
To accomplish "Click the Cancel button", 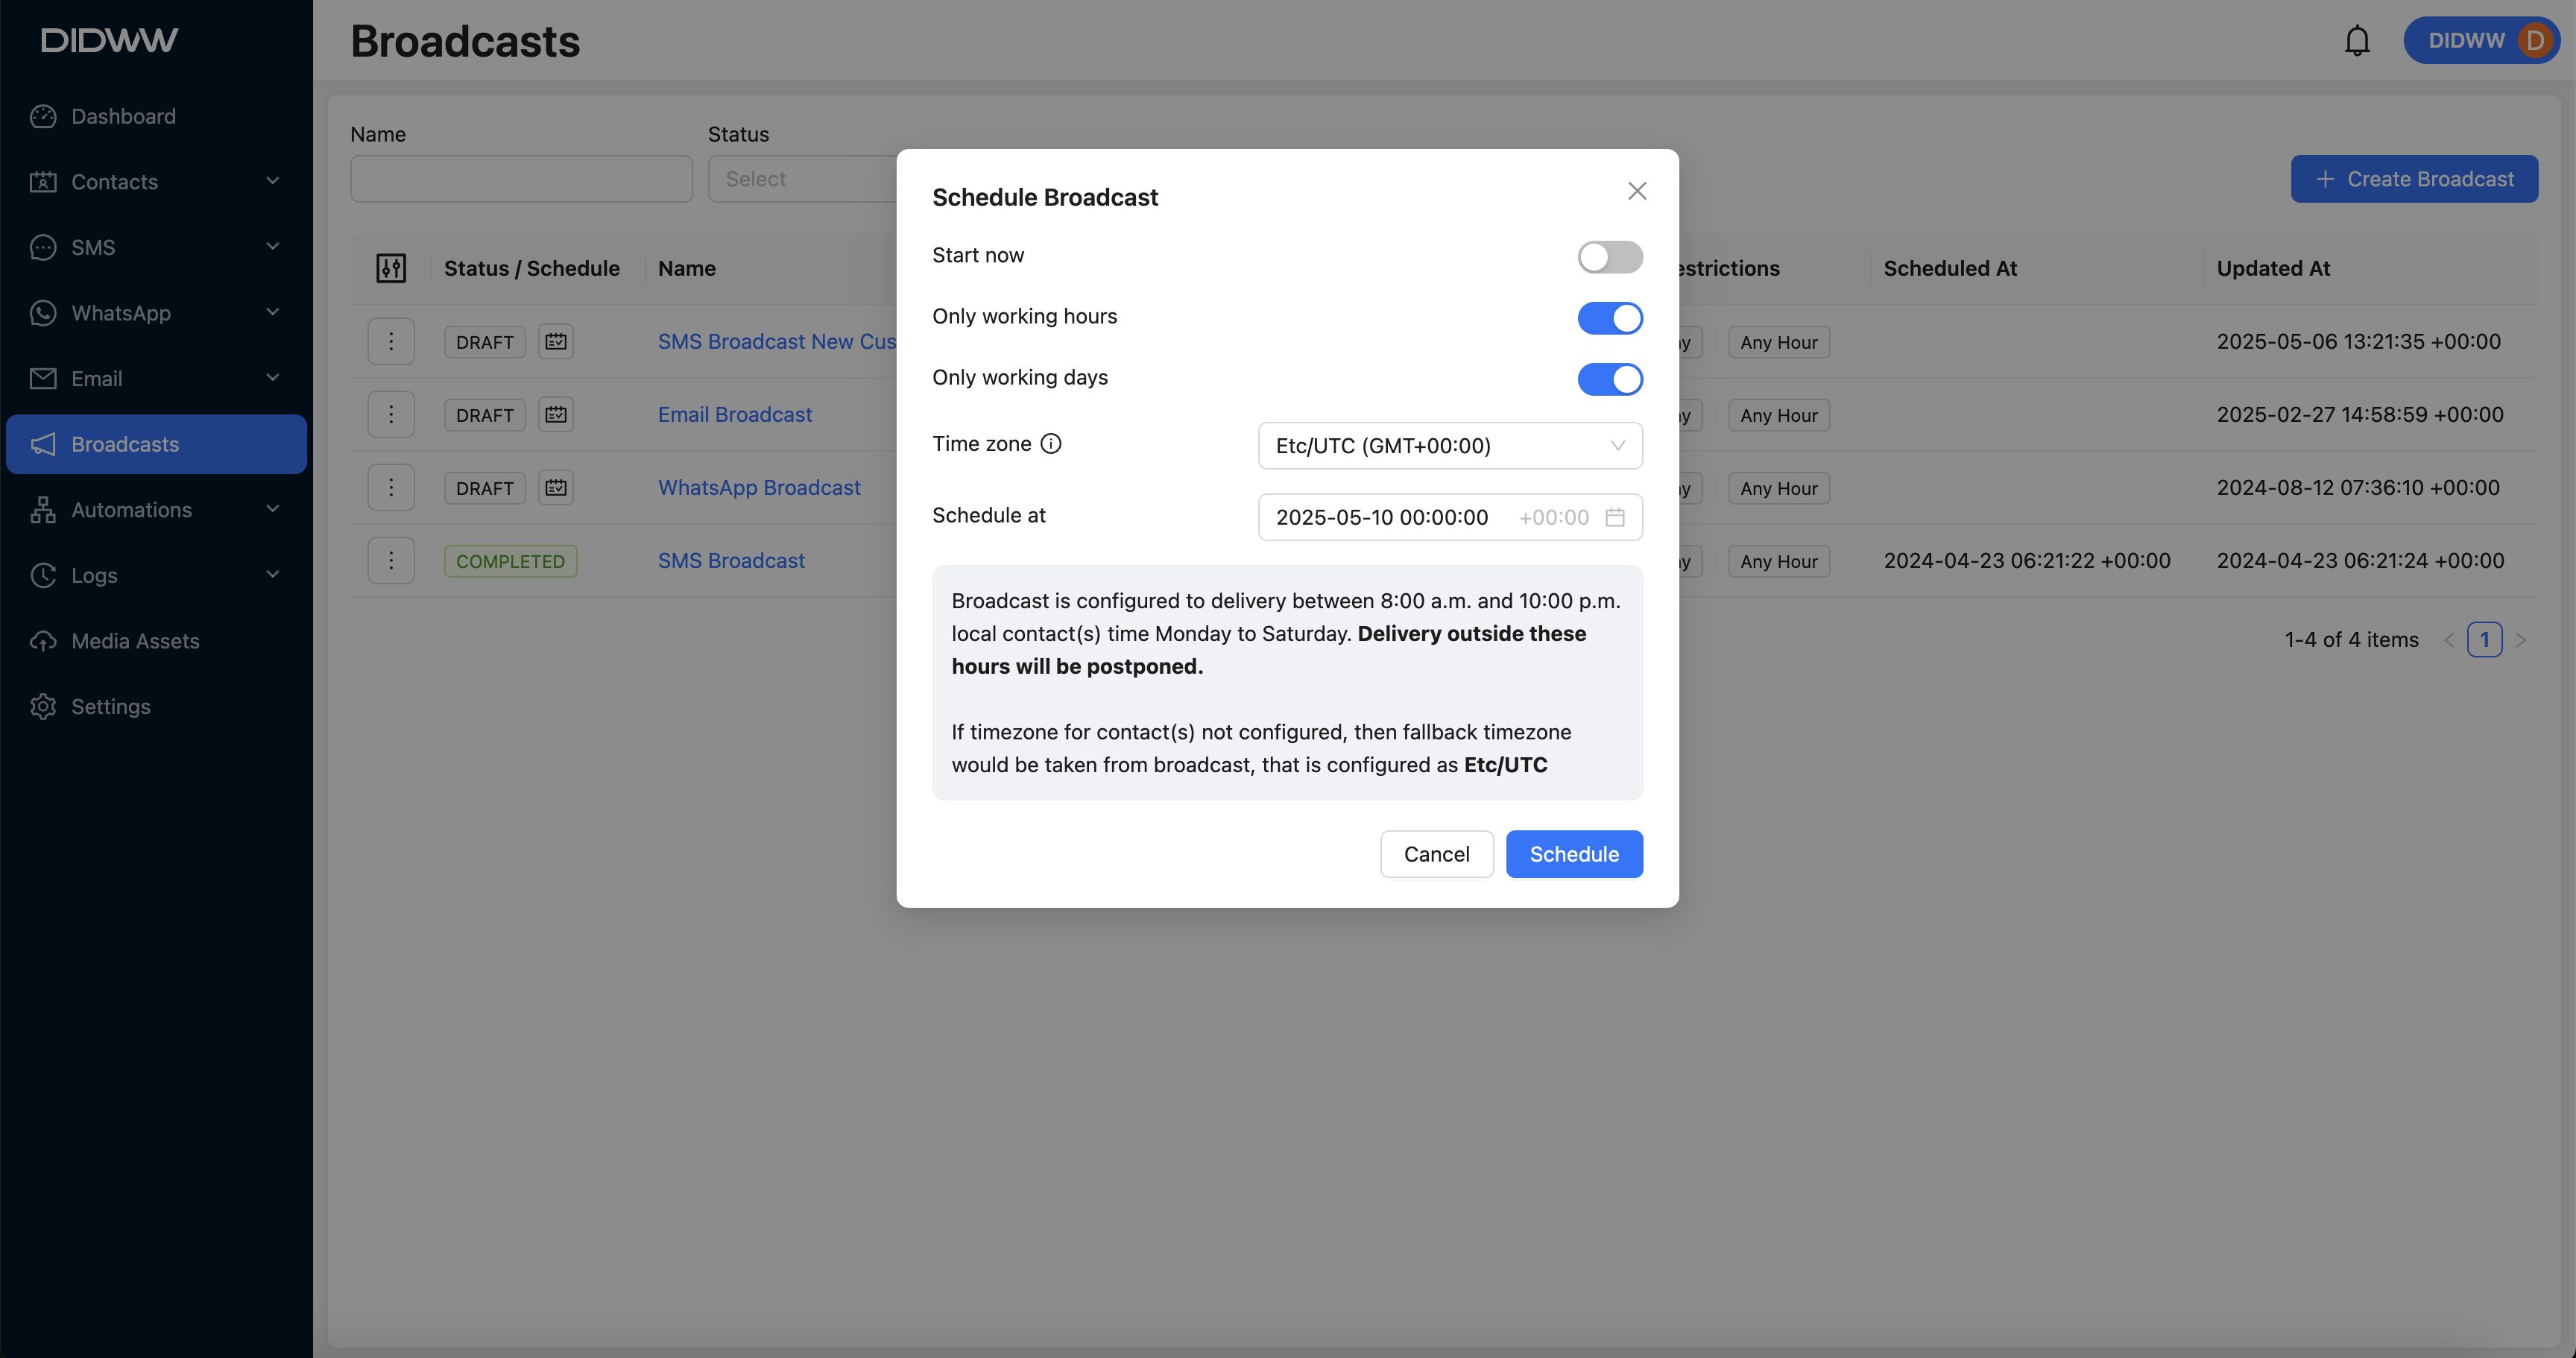I will pos(1436,854).
